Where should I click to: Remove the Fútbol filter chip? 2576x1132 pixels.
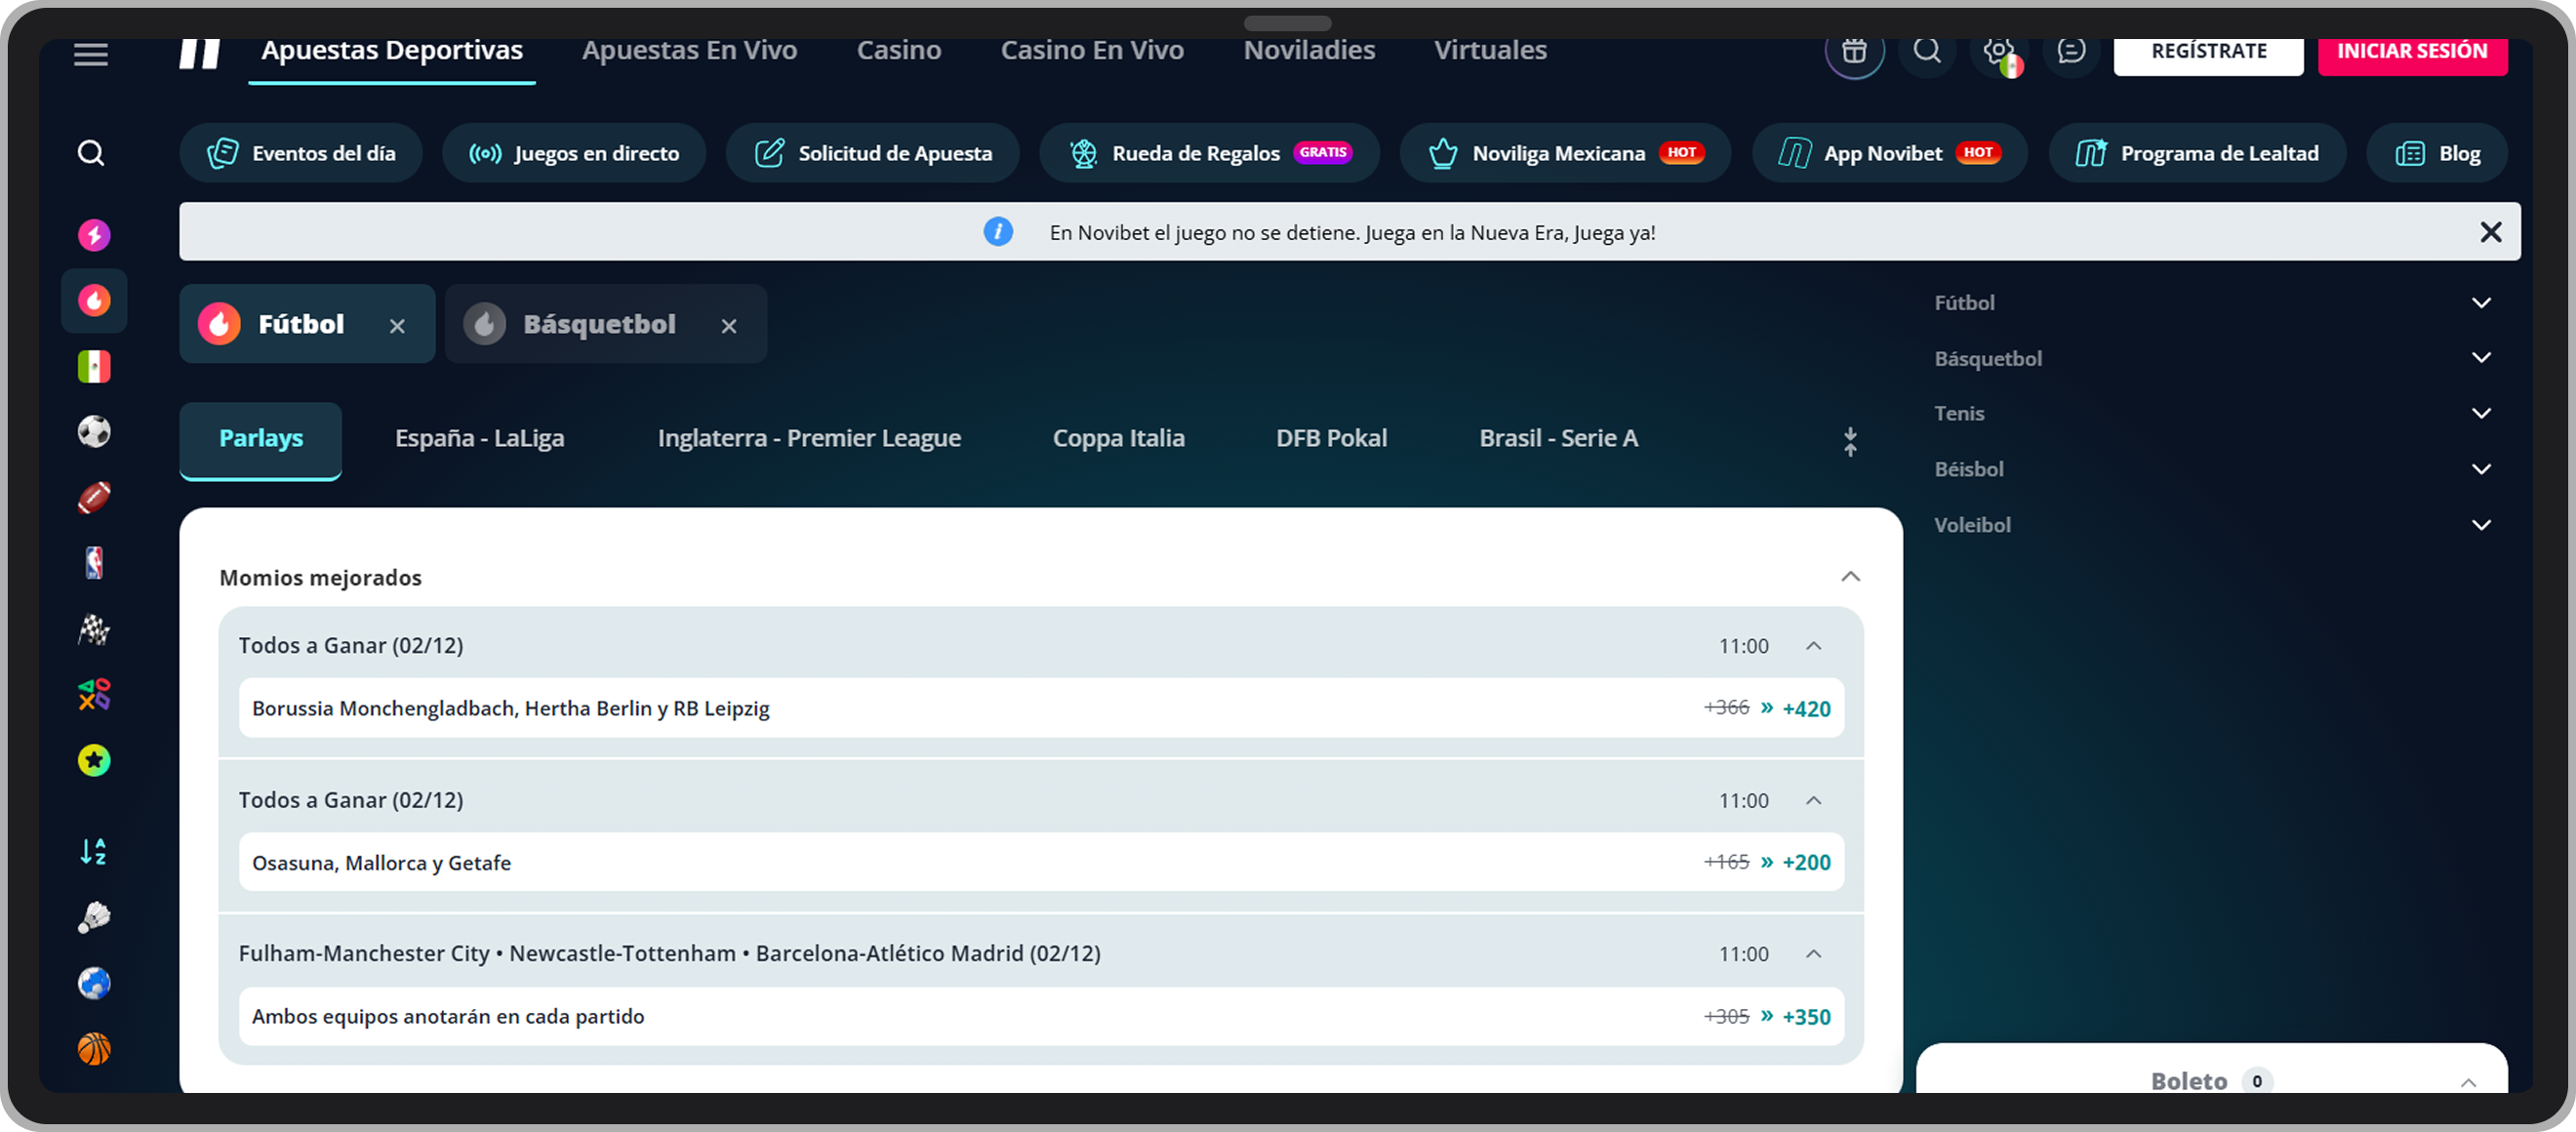coord(397,326)
